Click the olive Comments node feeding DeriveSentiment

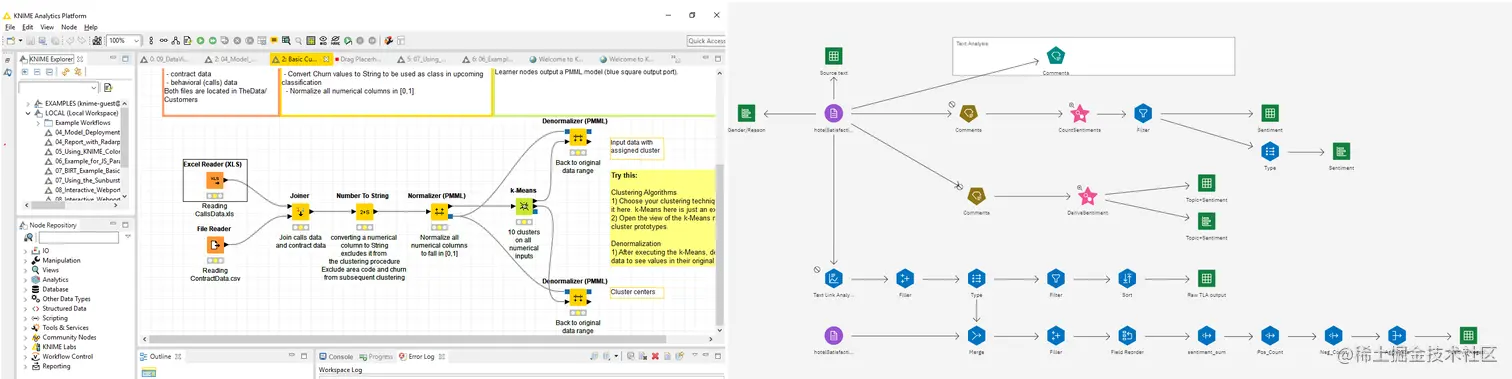(x=976, y=197)
